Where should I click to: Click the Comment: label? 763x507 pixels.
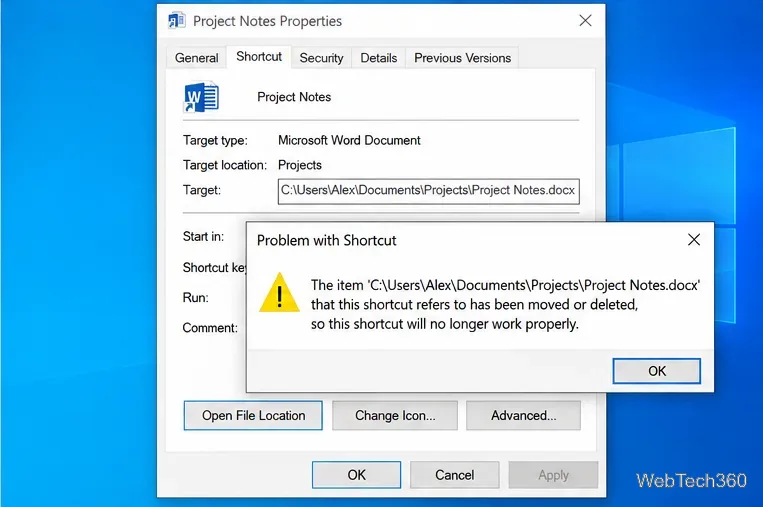coord(210,328)
